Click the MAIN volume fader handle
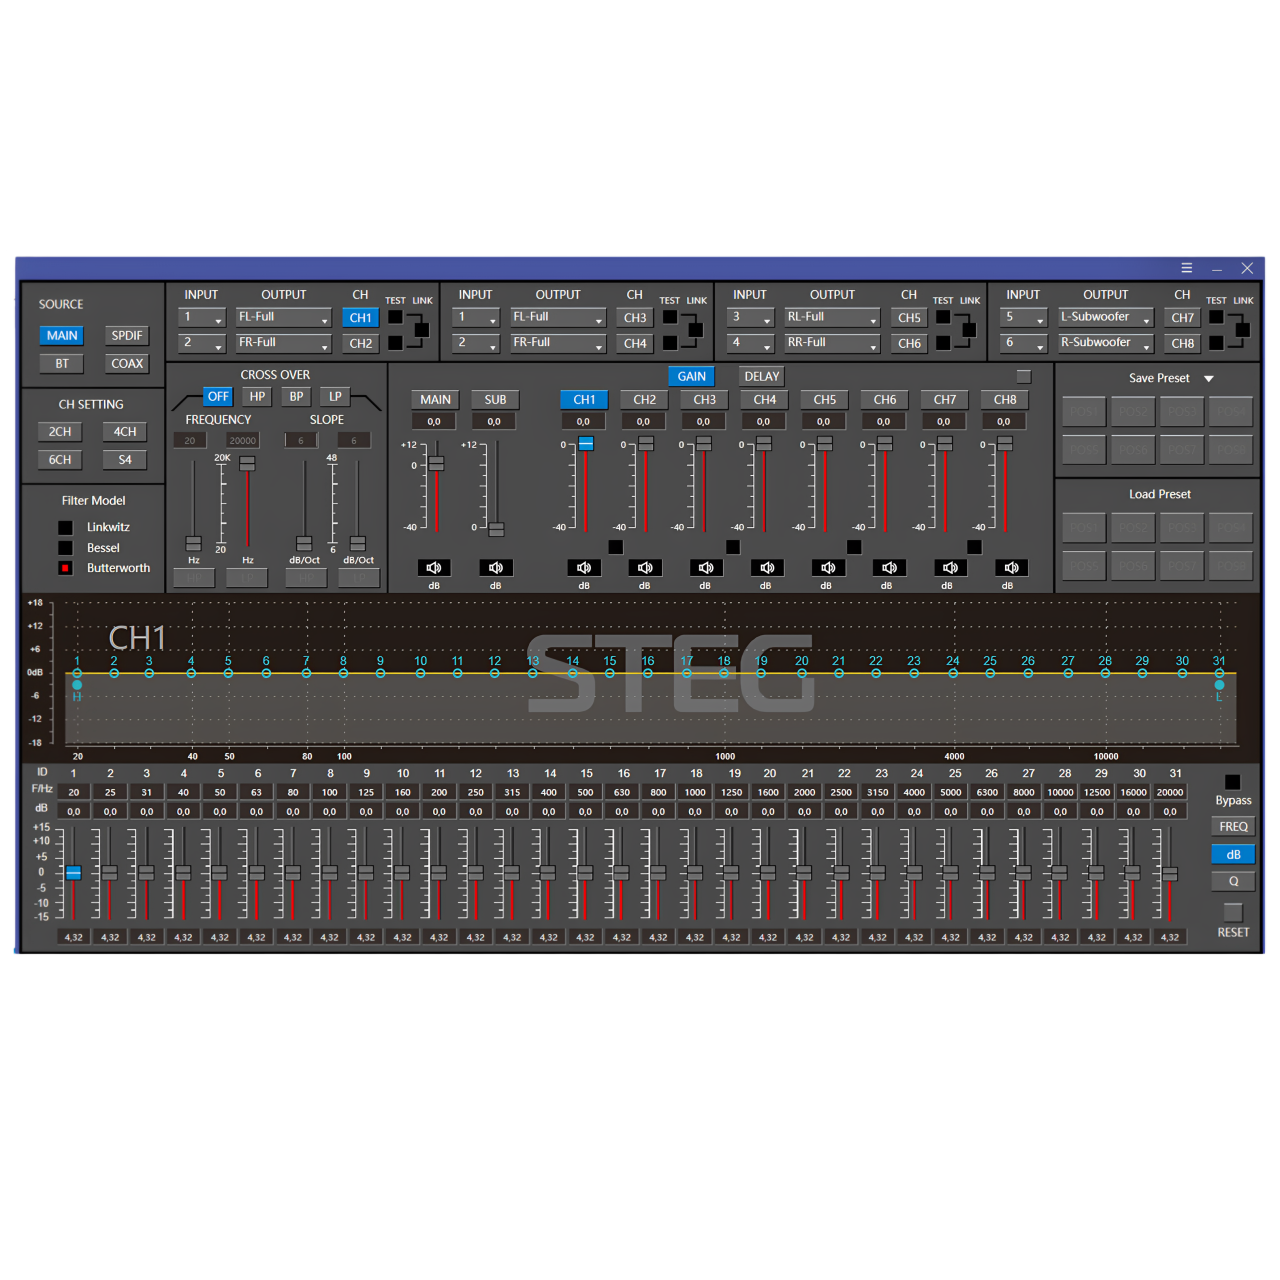1280x1280 pixels. (436, 463)
